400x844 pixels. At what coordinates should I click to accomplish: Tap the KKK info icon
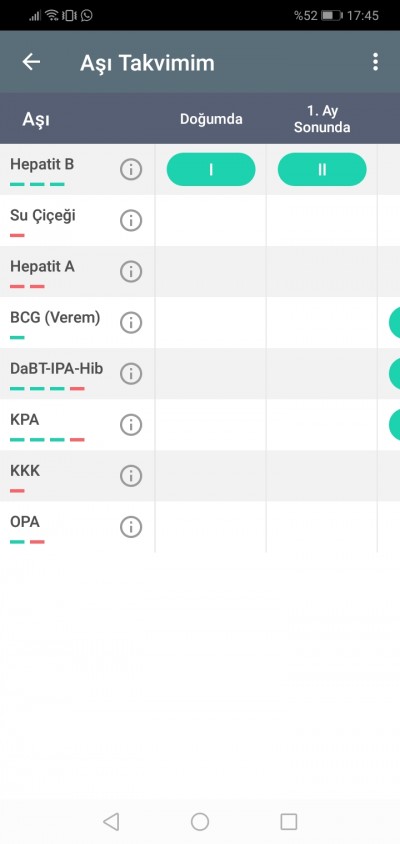[x=131, y=476]
